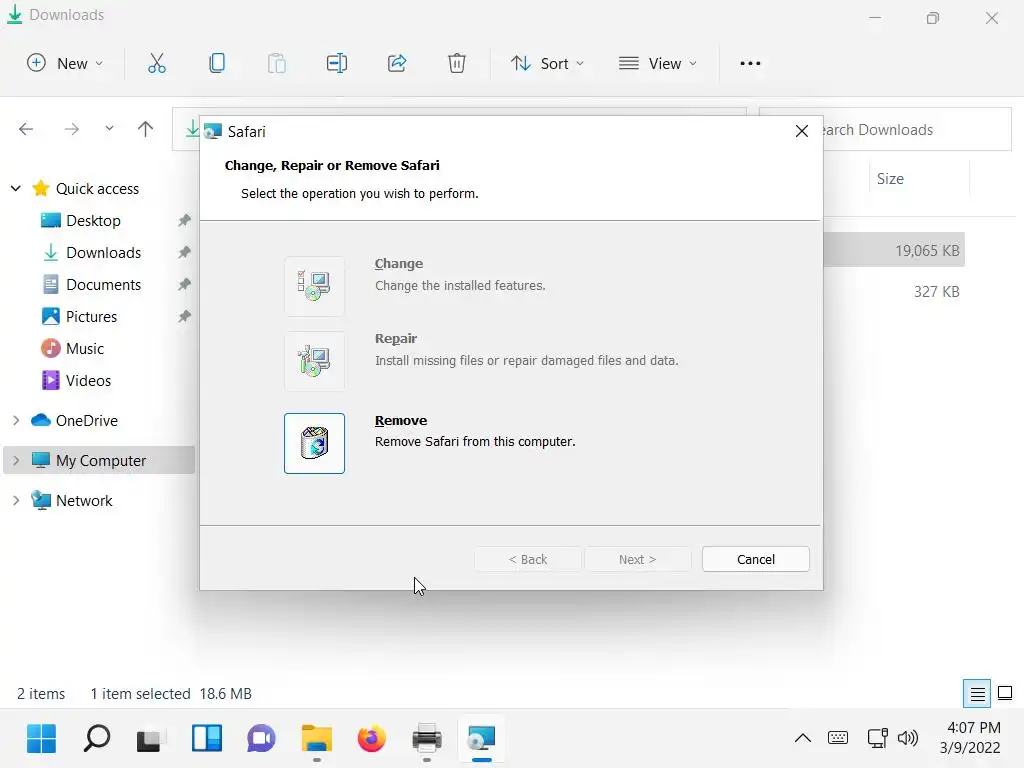1024x768 pixels.
Task: Open the Chat app on taskbar
Action: click(261, 739)
